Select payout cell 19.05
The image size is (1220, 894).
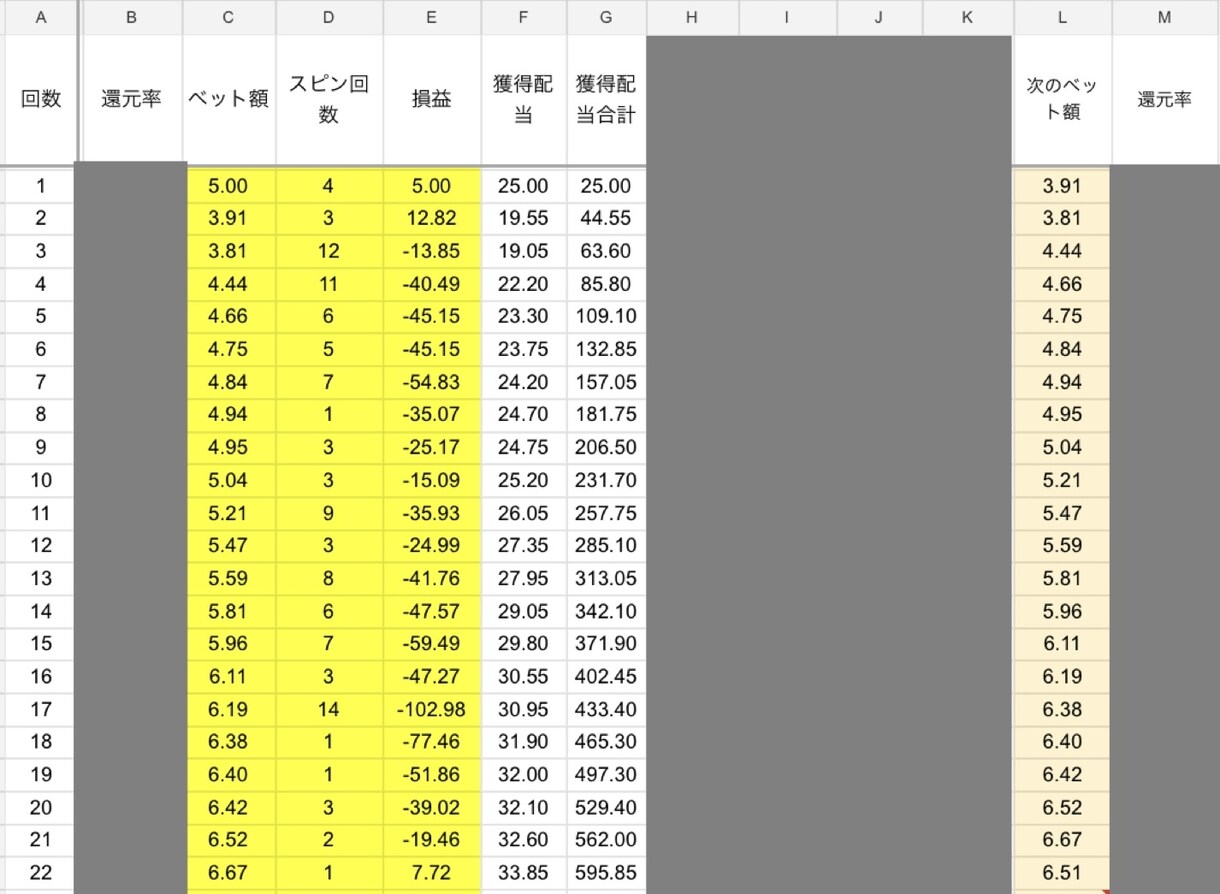[x=524, y=251]
